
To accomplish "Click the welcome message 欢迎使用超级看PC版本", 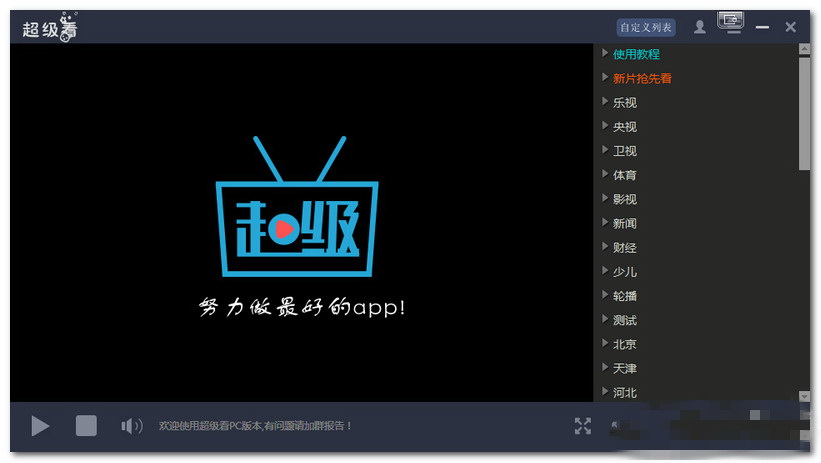I will click(x=255, y=426).
